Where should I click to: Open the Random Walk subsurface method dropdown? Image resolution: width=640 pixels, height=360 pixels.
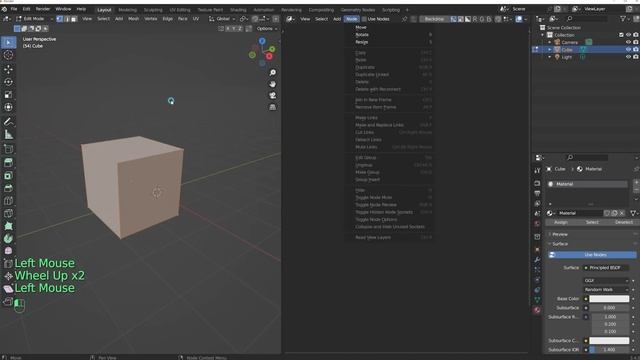point(606,290)
